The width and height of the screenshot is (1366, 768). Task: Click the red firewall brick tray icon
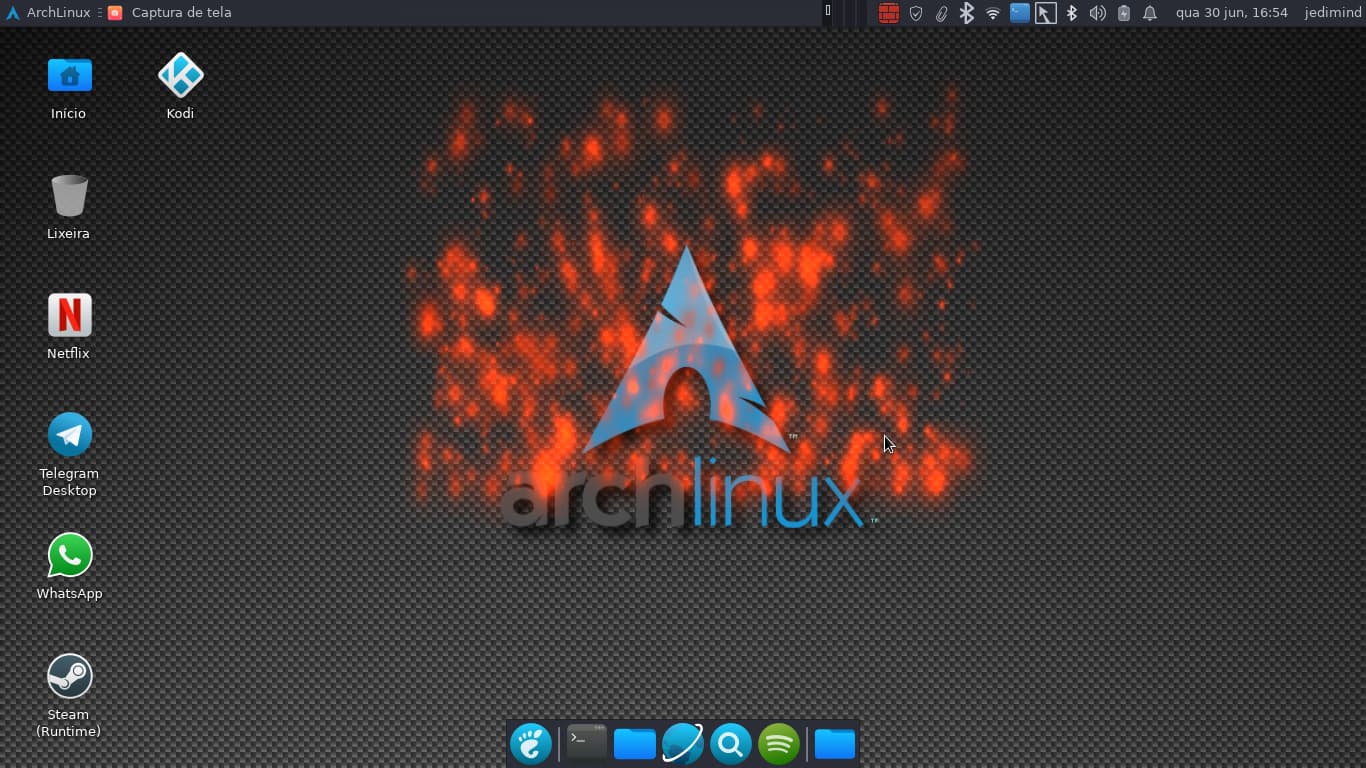pos(888,13)
